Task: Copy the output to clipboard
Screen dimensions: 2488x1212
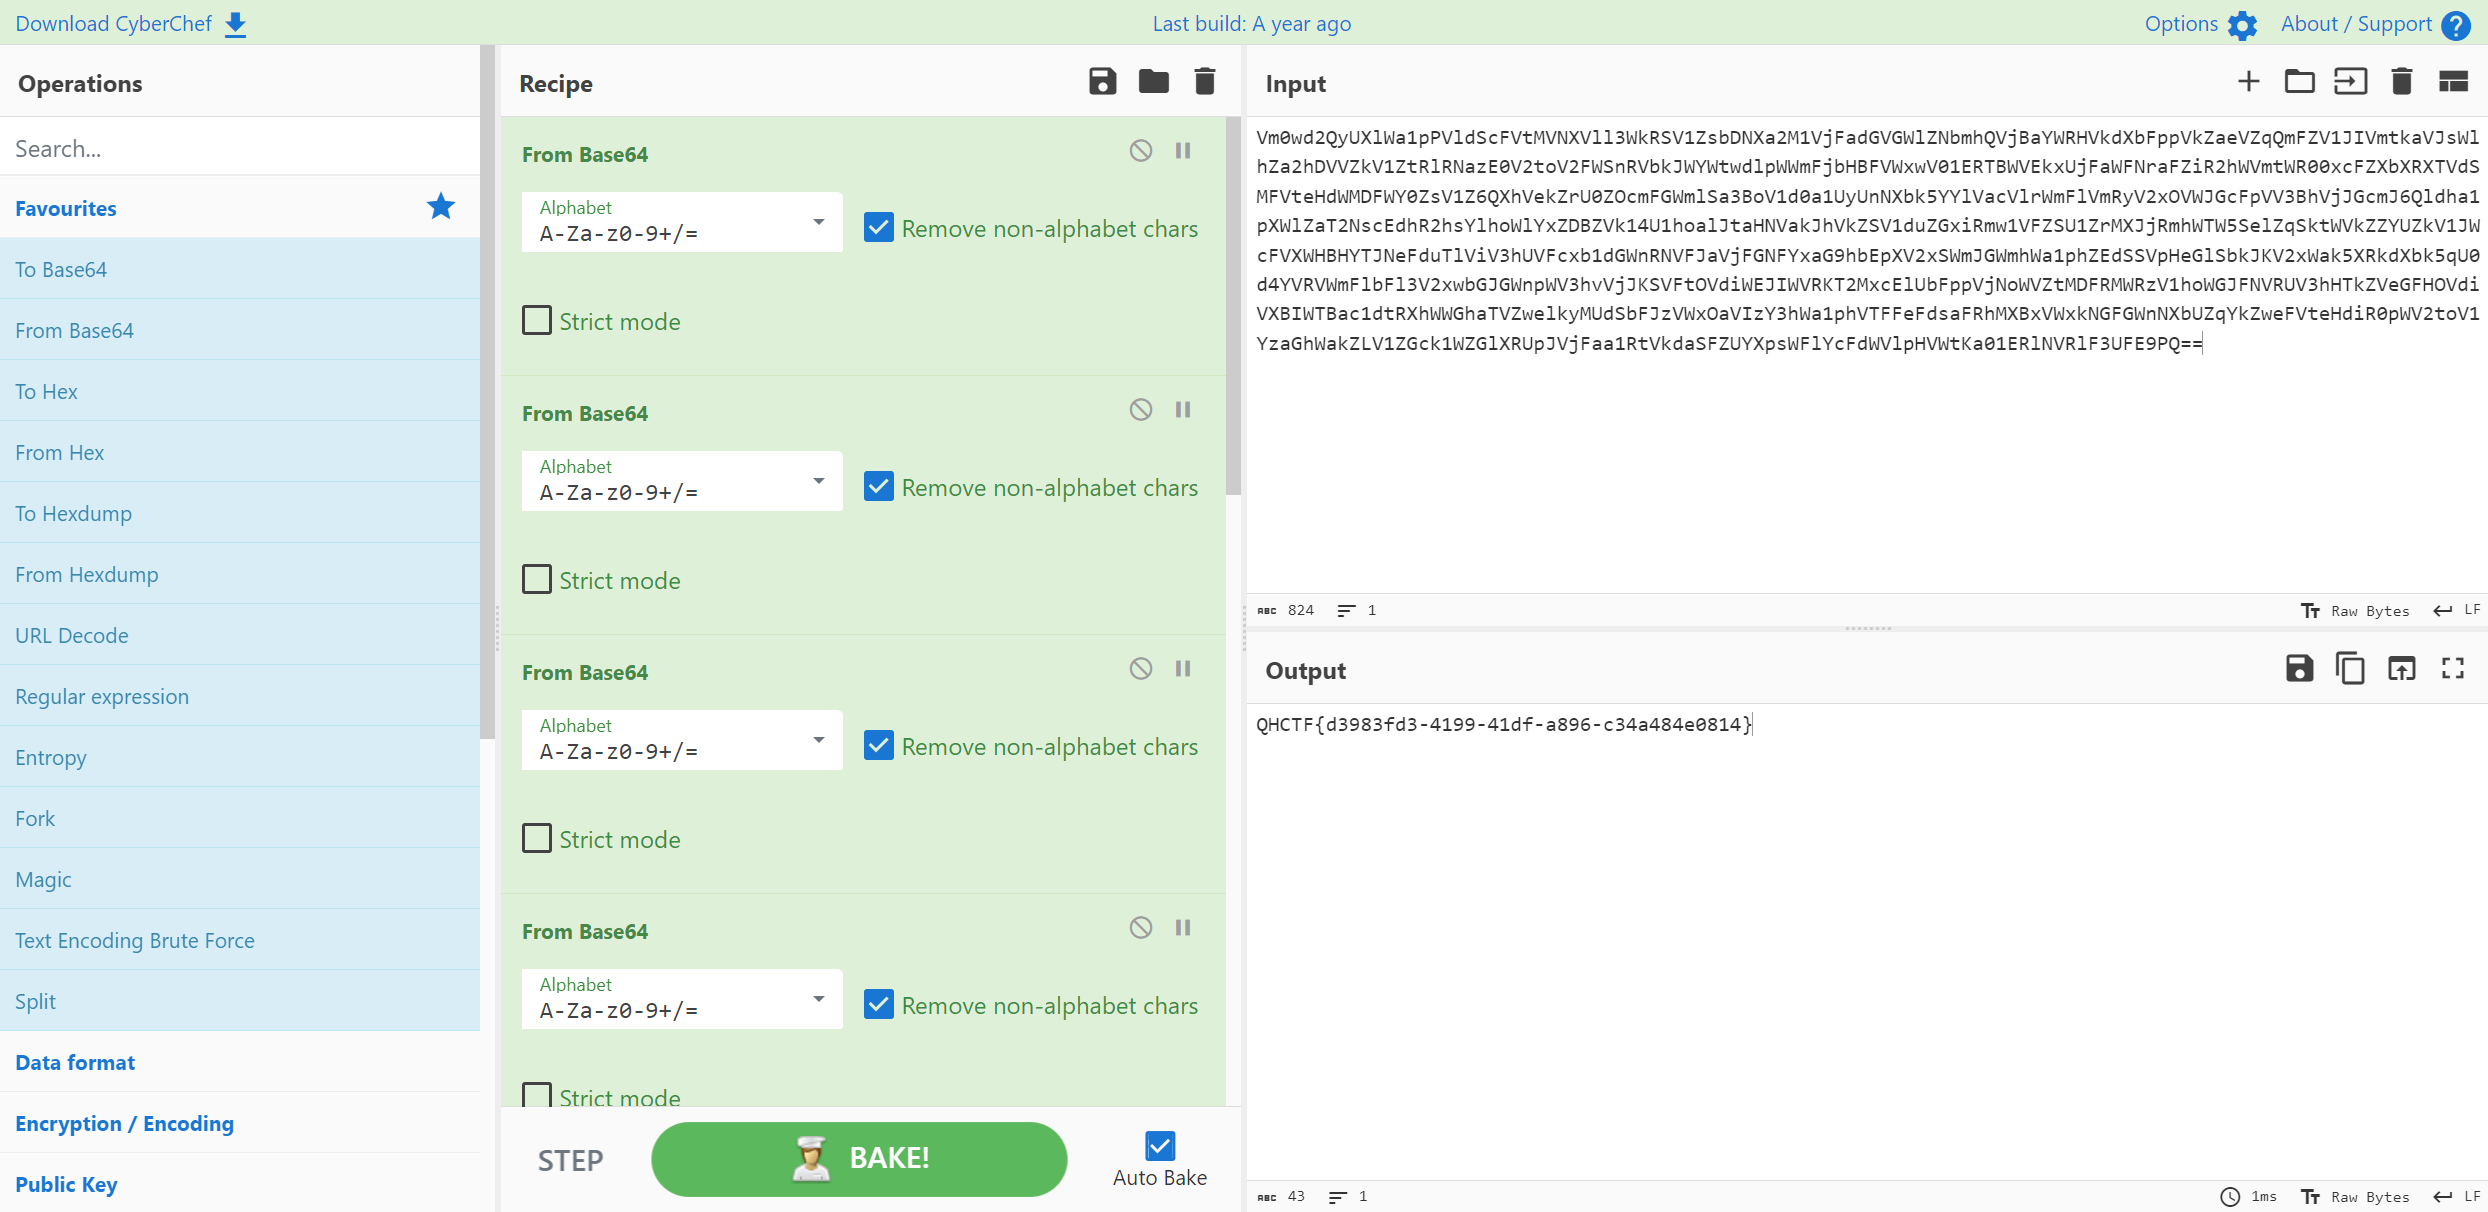Action: pyautogui.click(x=2350, y=669)
